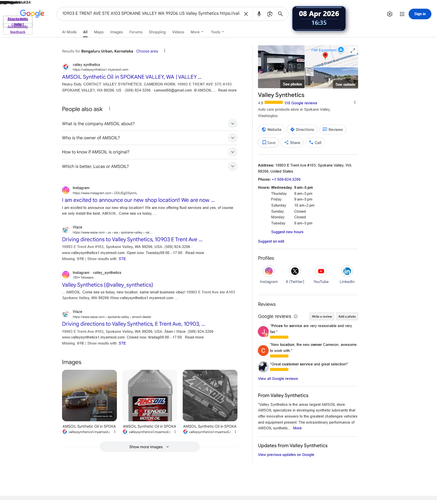
Task: Expand 'What is the company AMSOIL about?'
Action: tap(149, 124)
